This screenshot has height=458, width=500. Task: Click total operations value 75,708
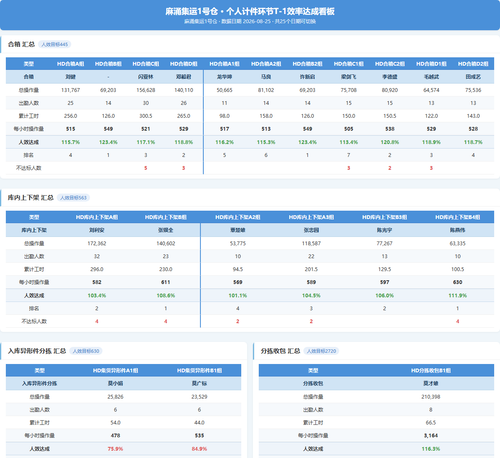(349, 90)
